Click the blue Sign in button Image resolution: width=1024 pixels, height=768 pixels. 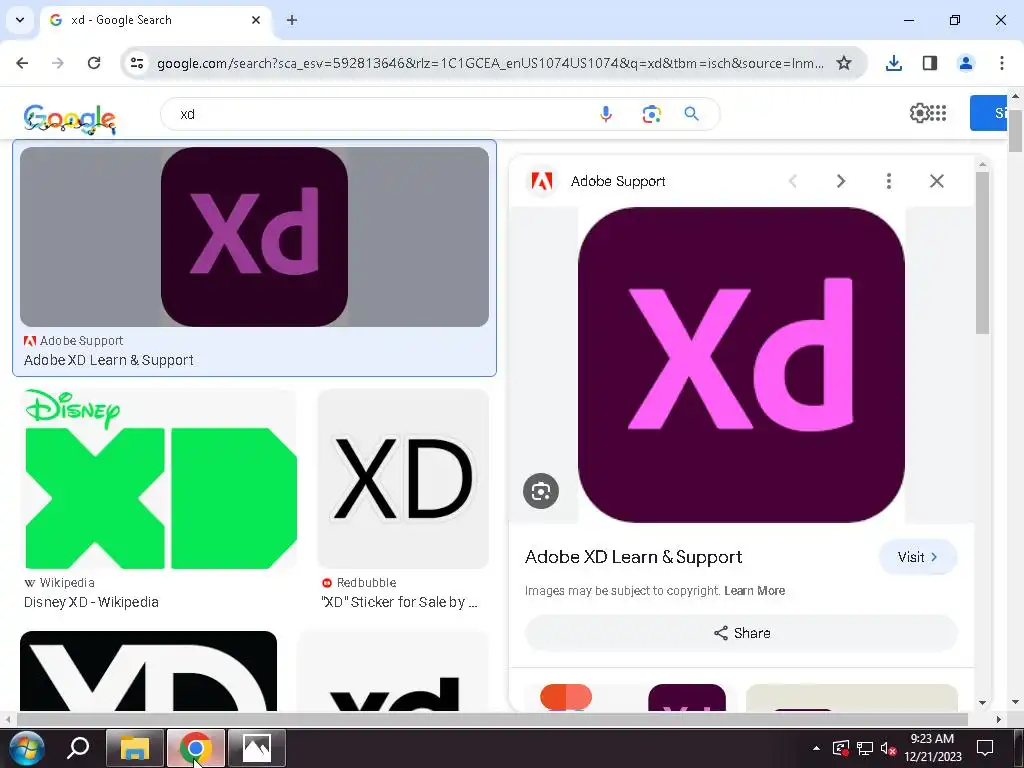[988, 113]
